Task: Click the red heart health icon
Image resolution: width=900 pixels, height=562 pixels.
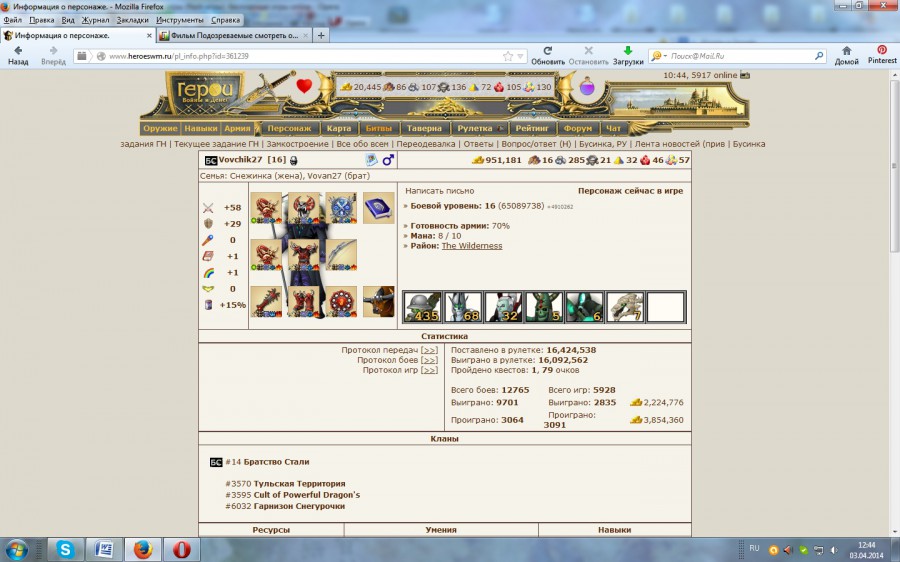Action: click(304, 86)
